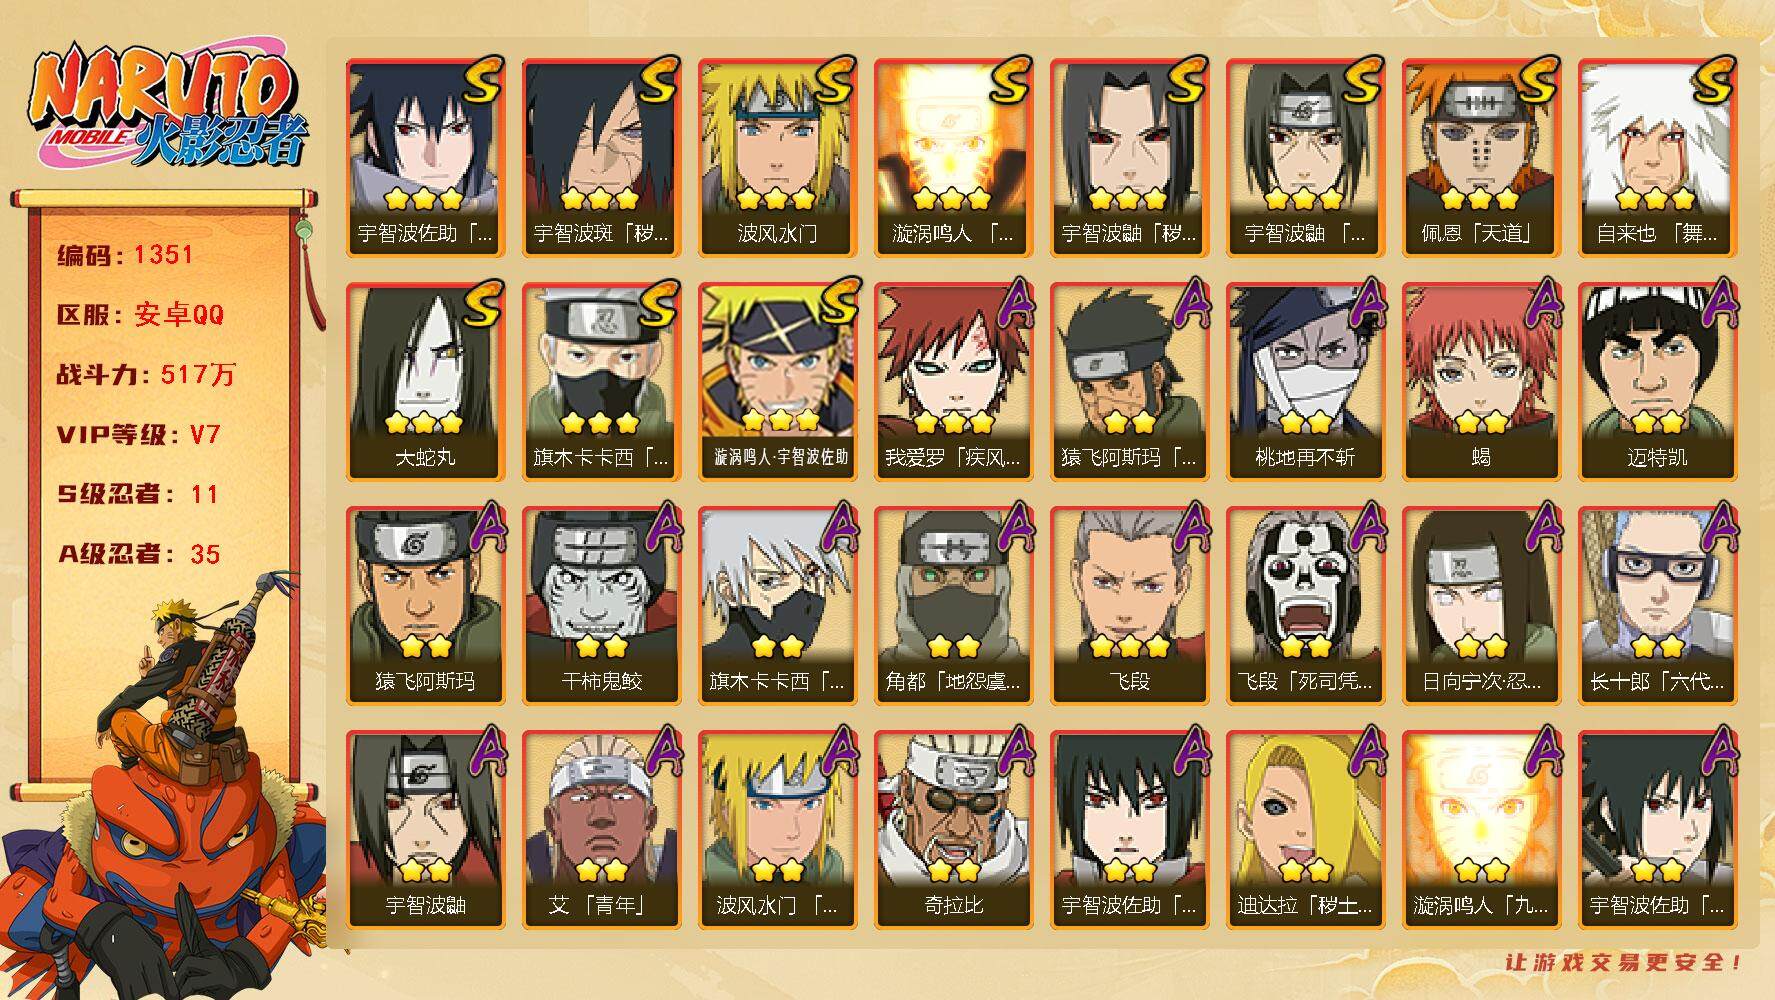
Task: Choose the 迈特凯 ninja portrait
Action: coord(1657,381)
